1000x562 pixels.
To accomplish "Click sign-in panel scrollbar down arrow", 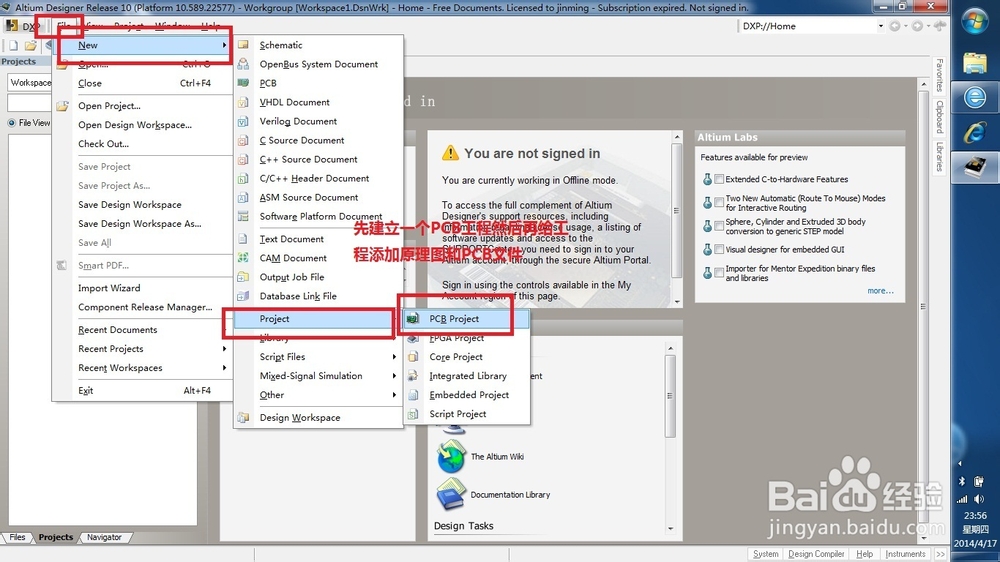I will pyautogui.click(x=677, y=302).
